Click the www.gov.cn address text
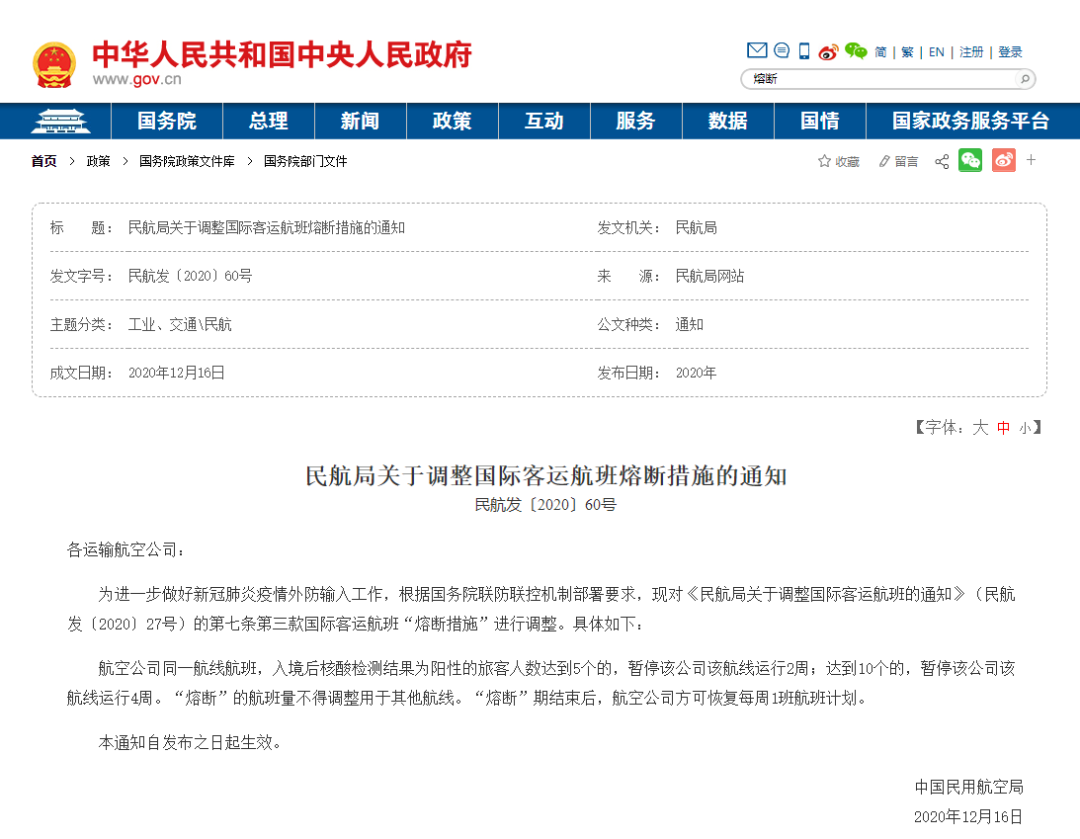 [x=137, y=79]
